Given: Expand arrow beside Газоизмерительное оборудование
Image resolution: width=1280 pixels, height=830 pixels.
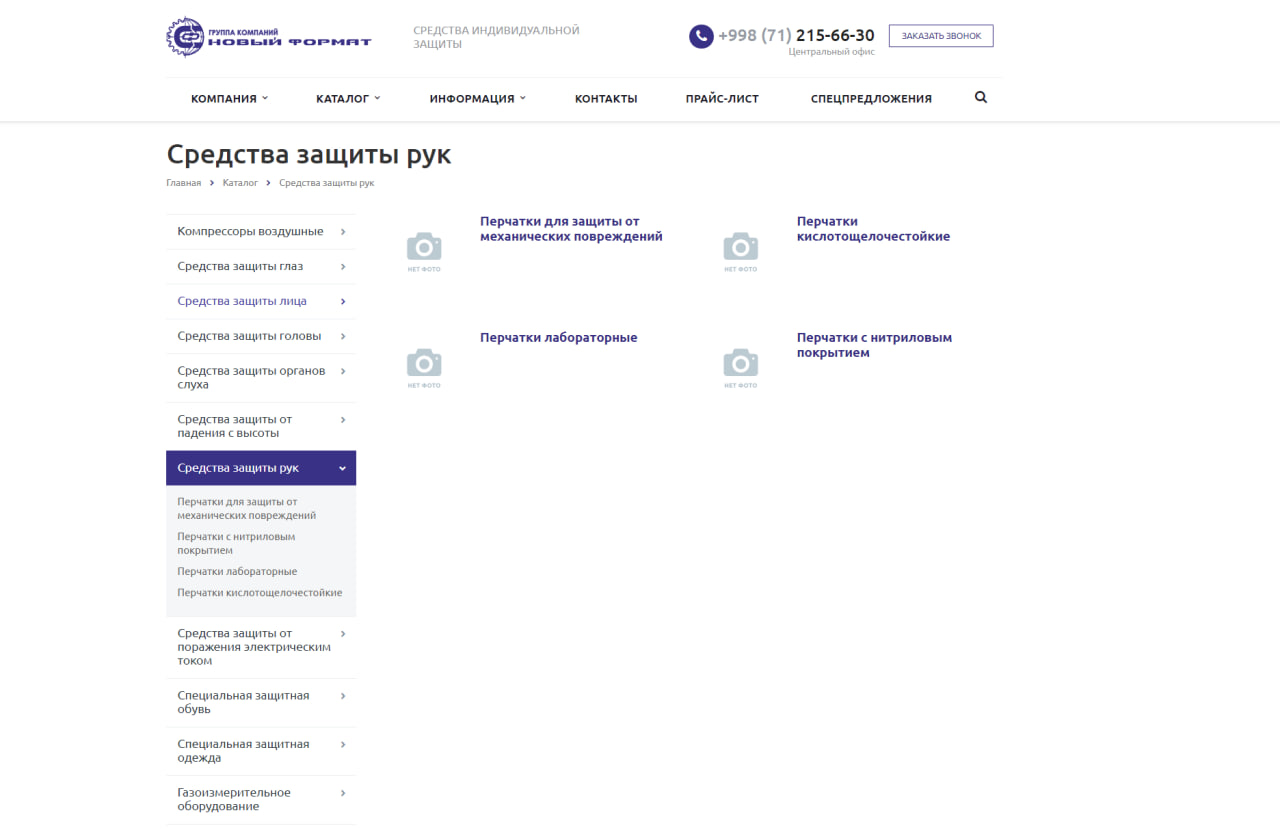Looking at the screenshot, I should tap(343, 793).
